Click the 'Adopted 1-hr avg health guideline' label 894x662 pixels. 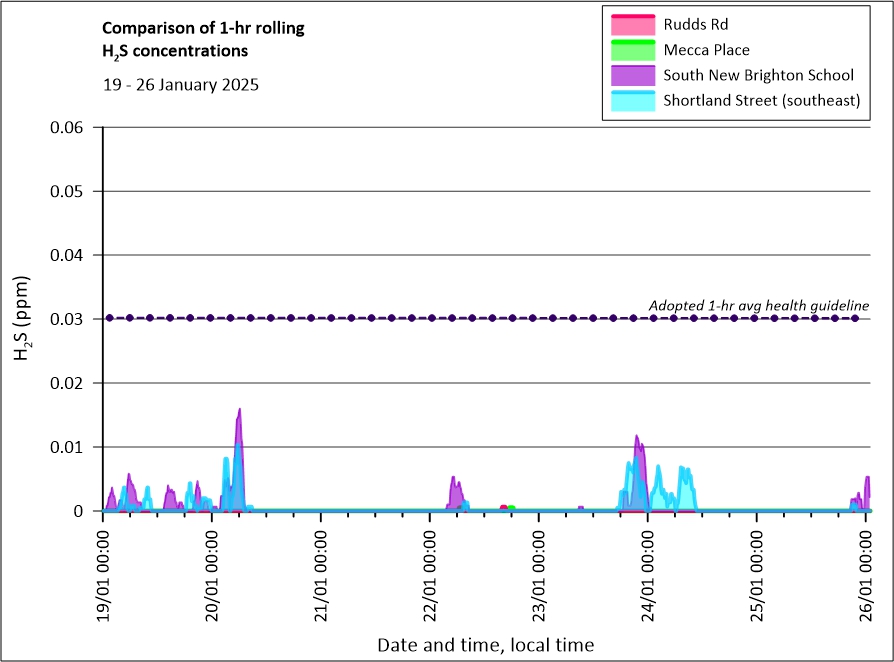tap(758, 305)
